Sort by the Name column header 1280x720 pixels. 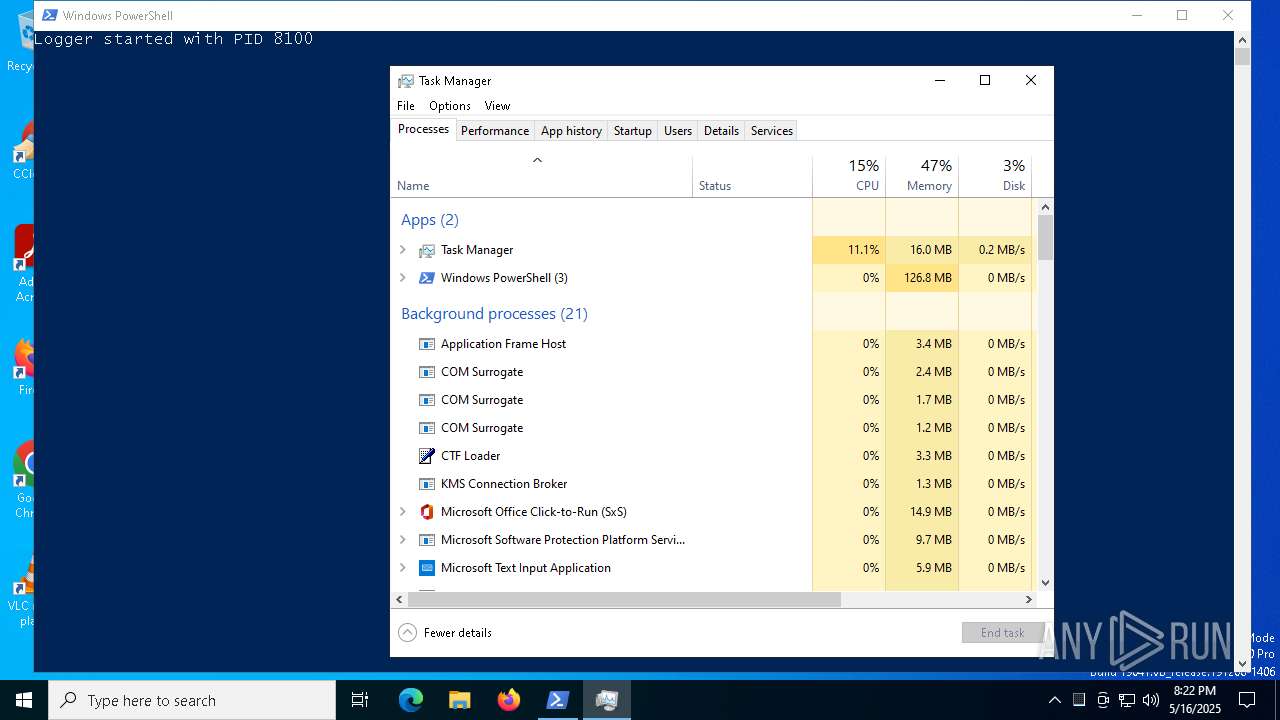(x=541, y=176)
